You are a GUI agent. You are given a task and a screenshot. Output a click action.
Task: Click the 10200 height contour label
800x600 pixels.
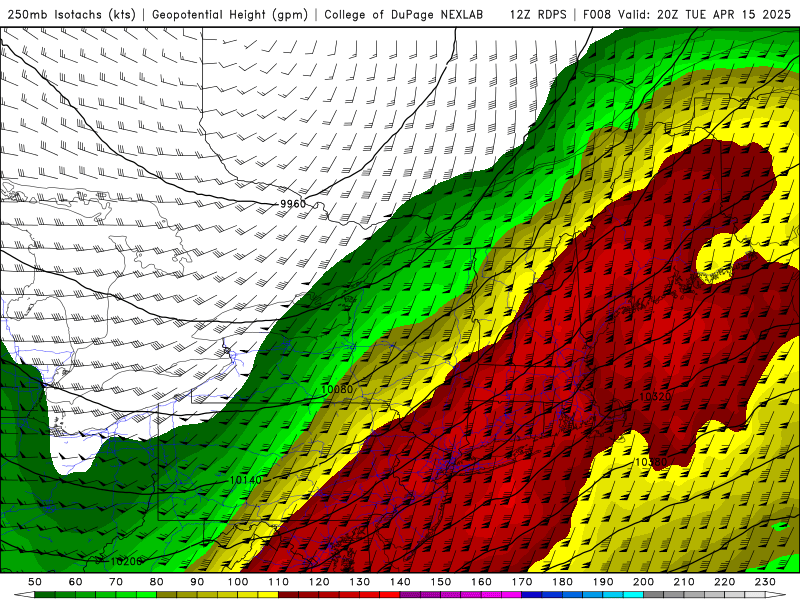point(126,561)
